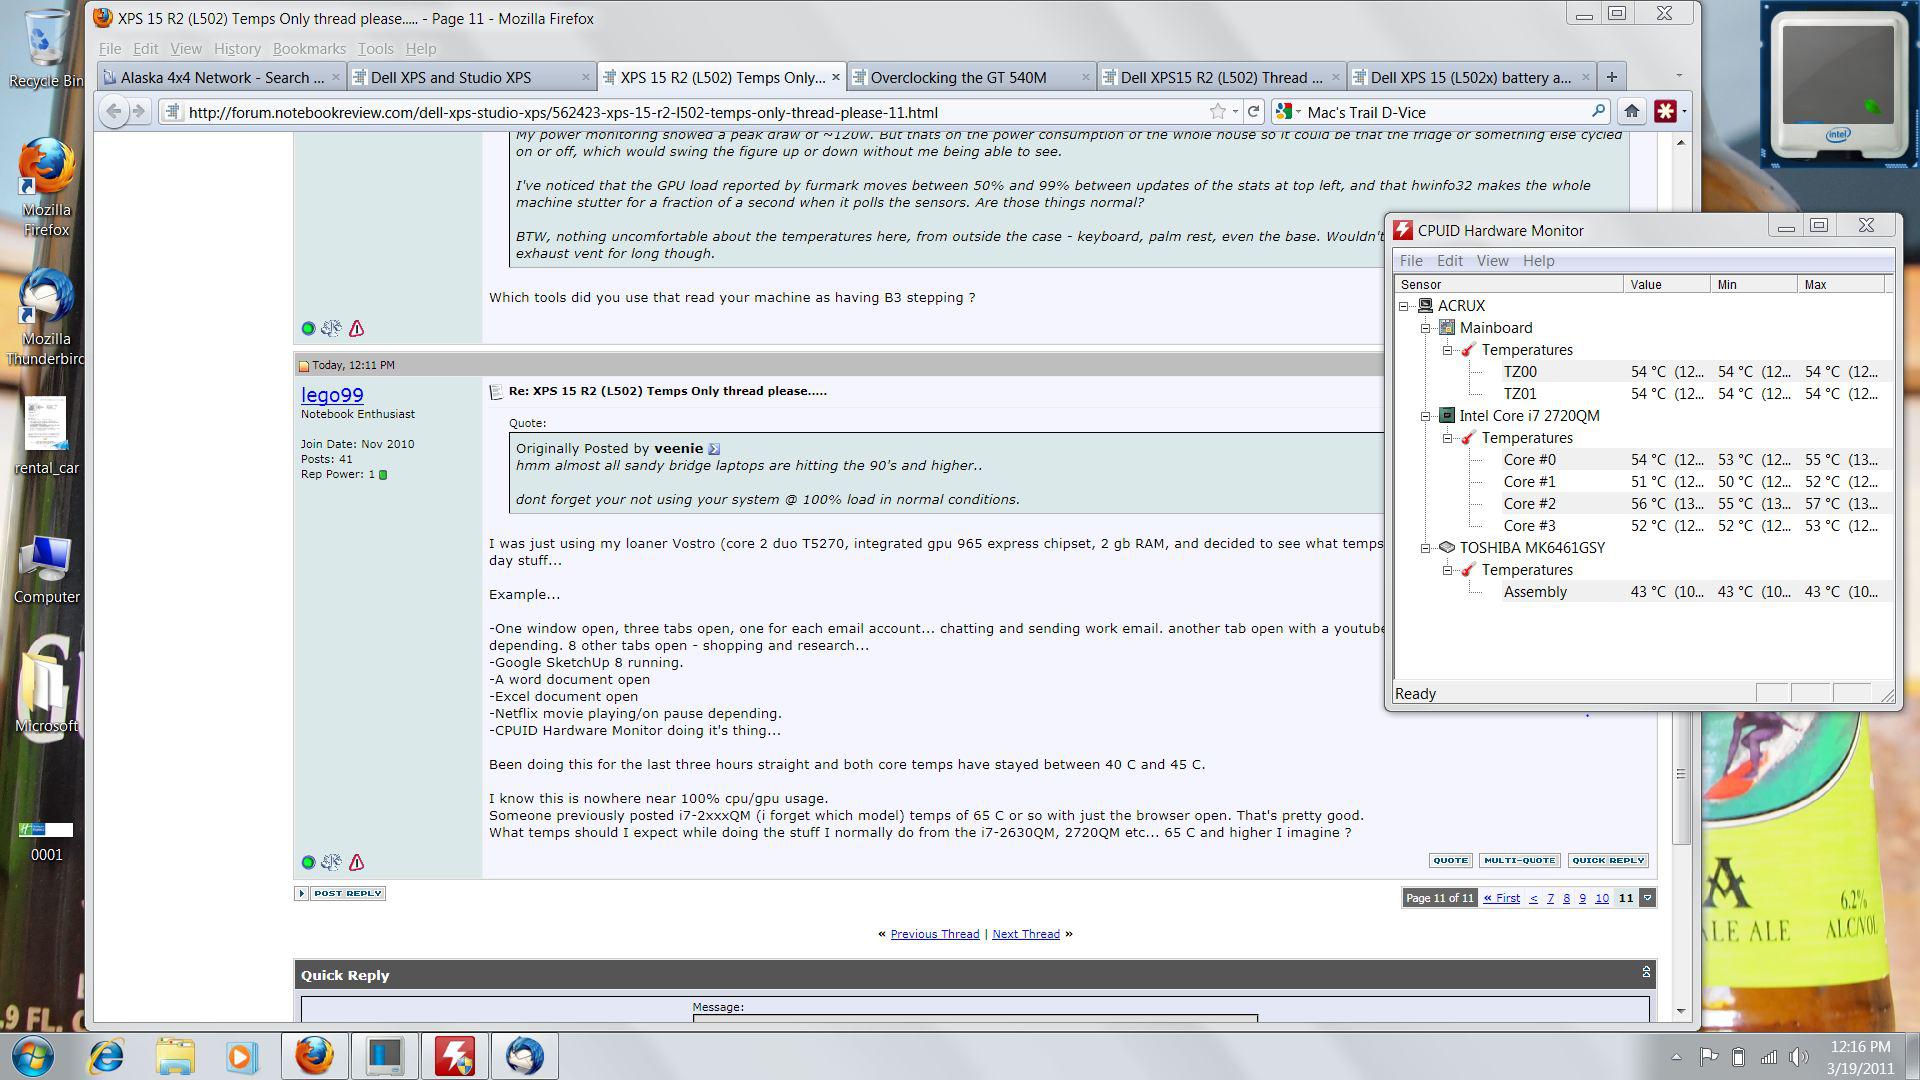The width and height of the screenshot is (1920, 1080).
Task: Open rental_car document on desktop
Action: click(45, 435)
